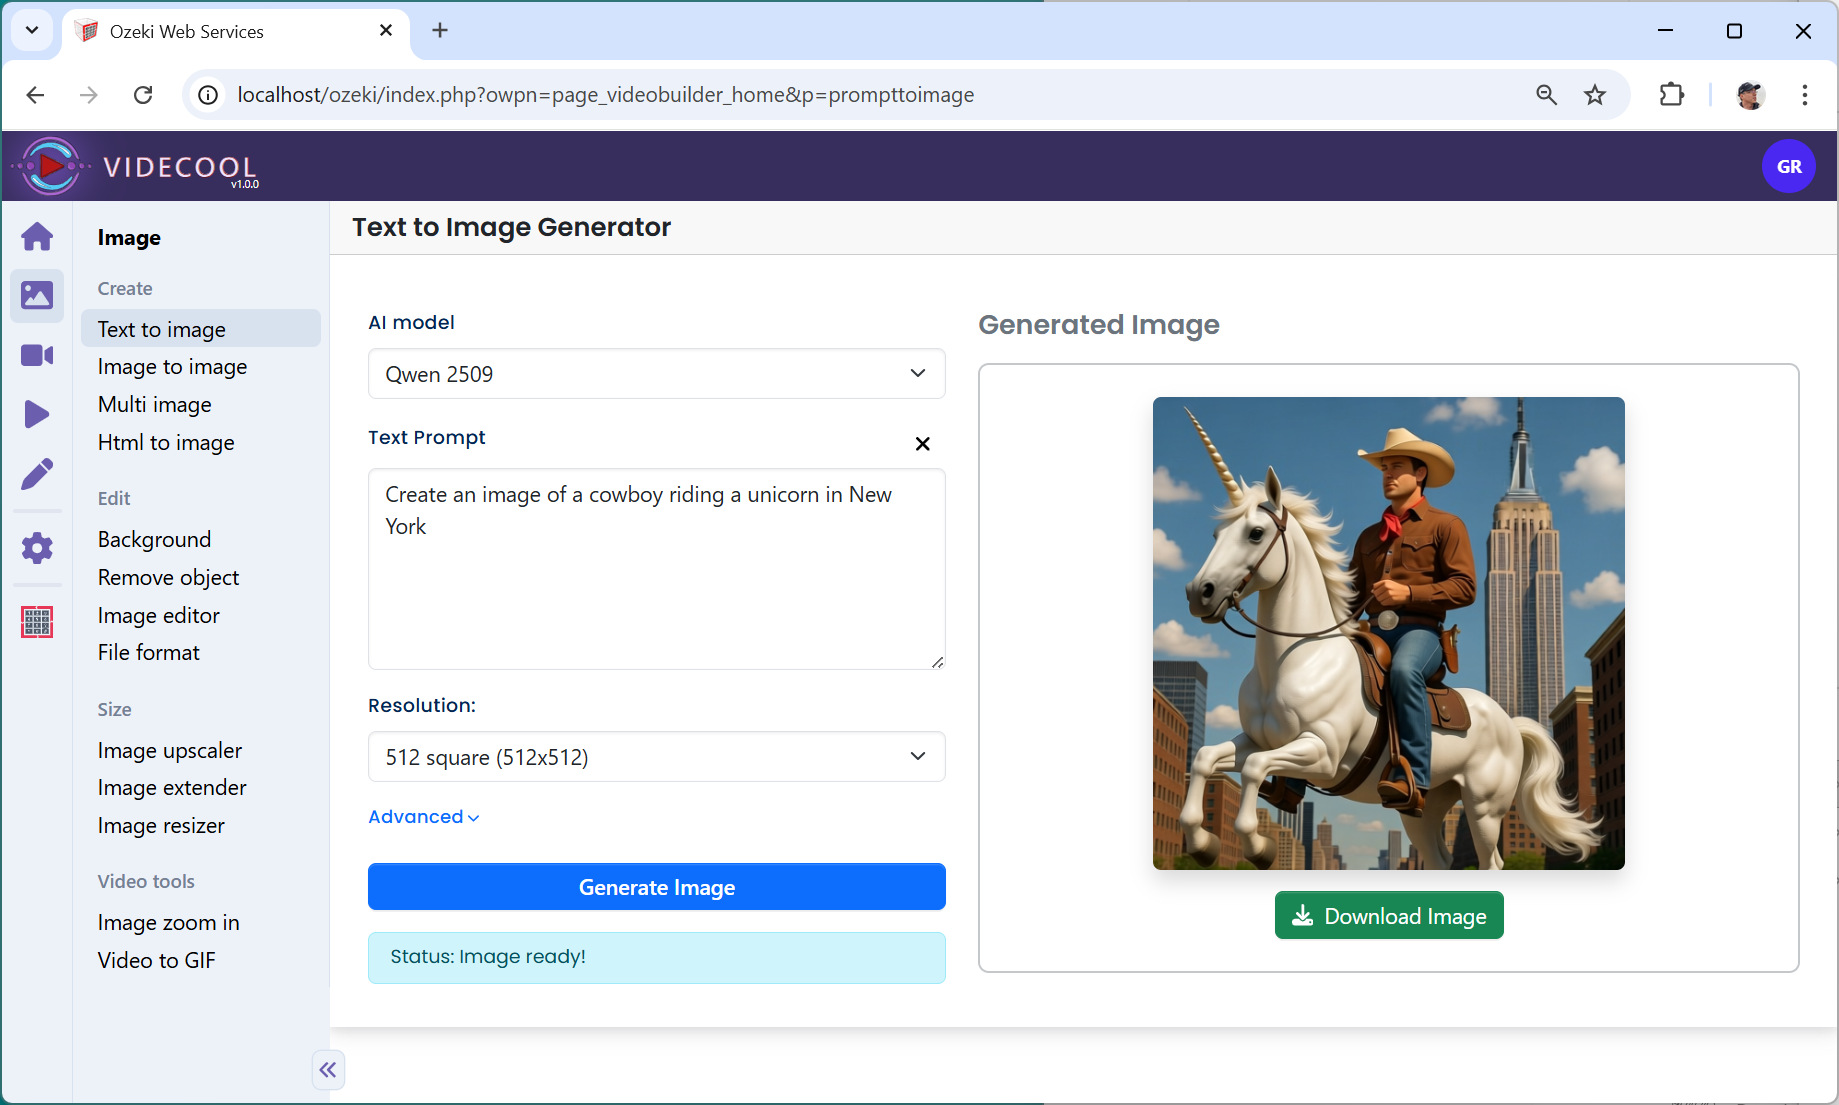Open the AI model dropdown
The width and height of the screenshot is (1839, 1105).
656,374
